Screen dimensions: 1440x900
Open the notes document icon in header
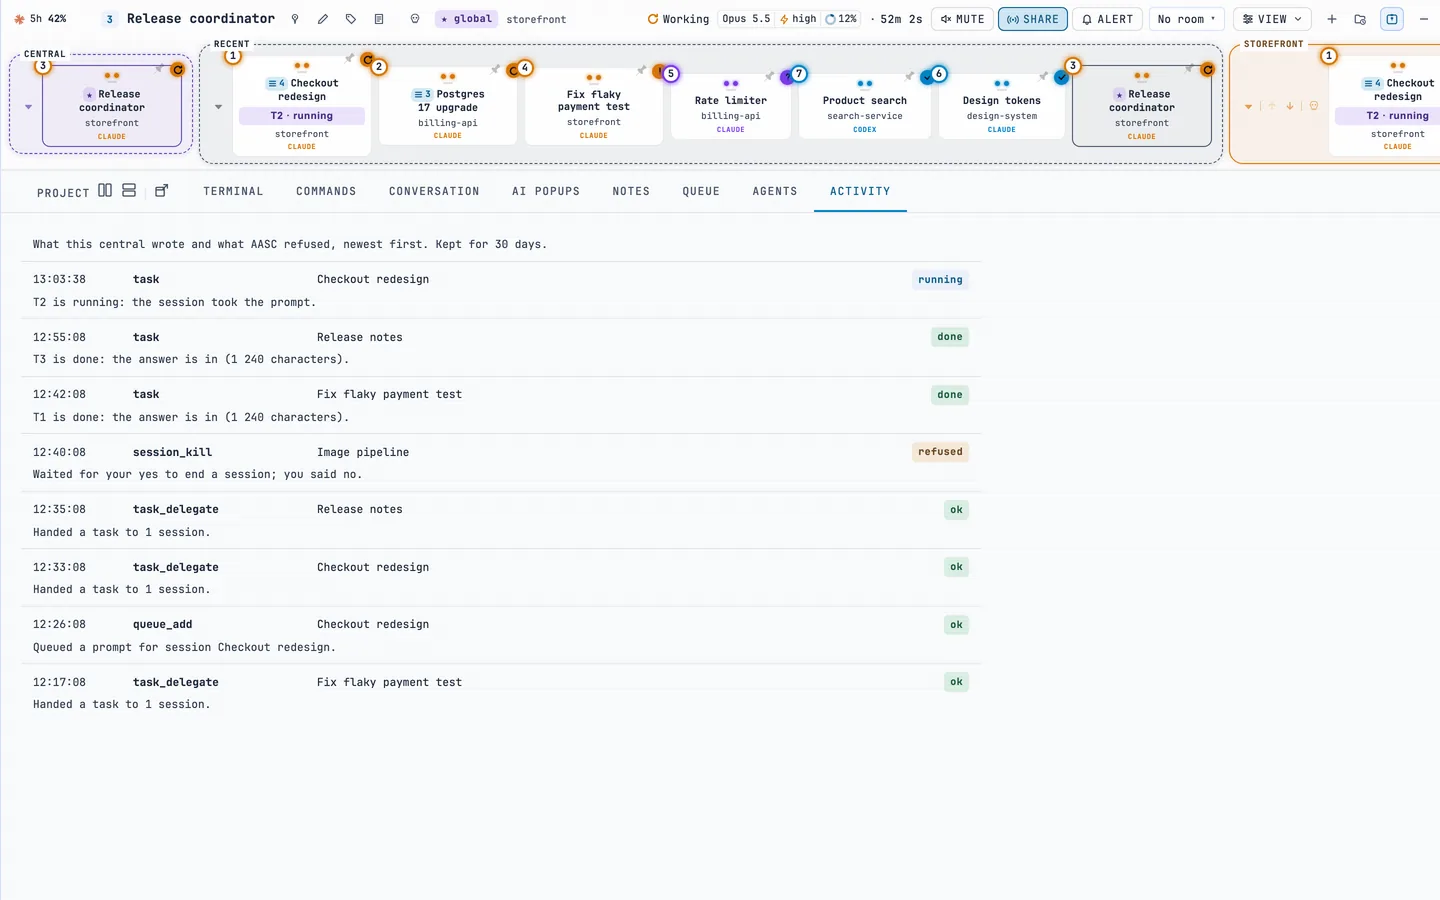tap(379, 19)
